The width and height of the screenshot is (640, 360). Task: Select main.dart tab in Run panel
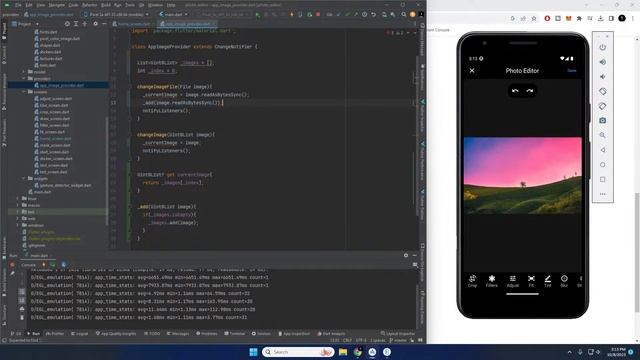(39, 256)
